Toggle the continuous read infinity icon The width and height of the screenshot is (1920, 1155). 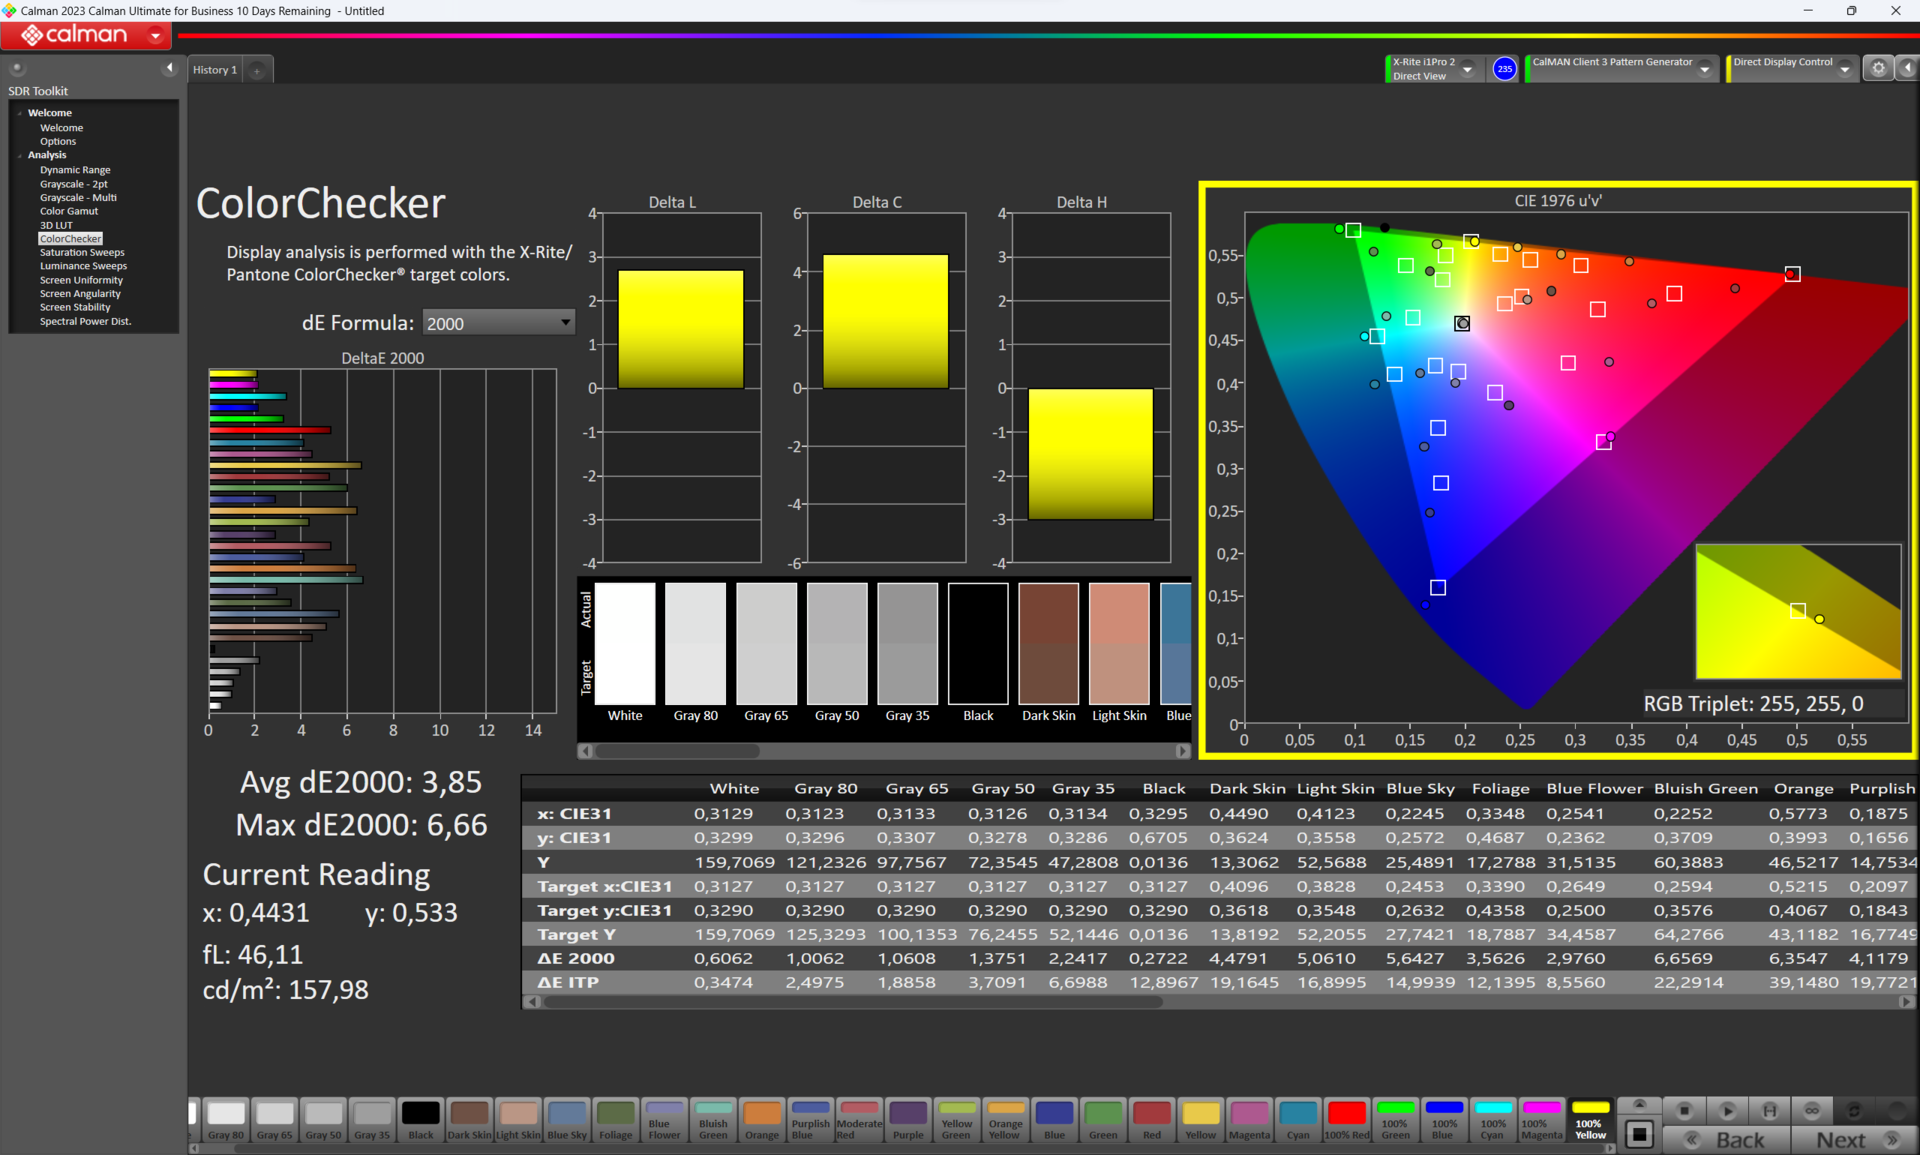pos(1811,1110)
